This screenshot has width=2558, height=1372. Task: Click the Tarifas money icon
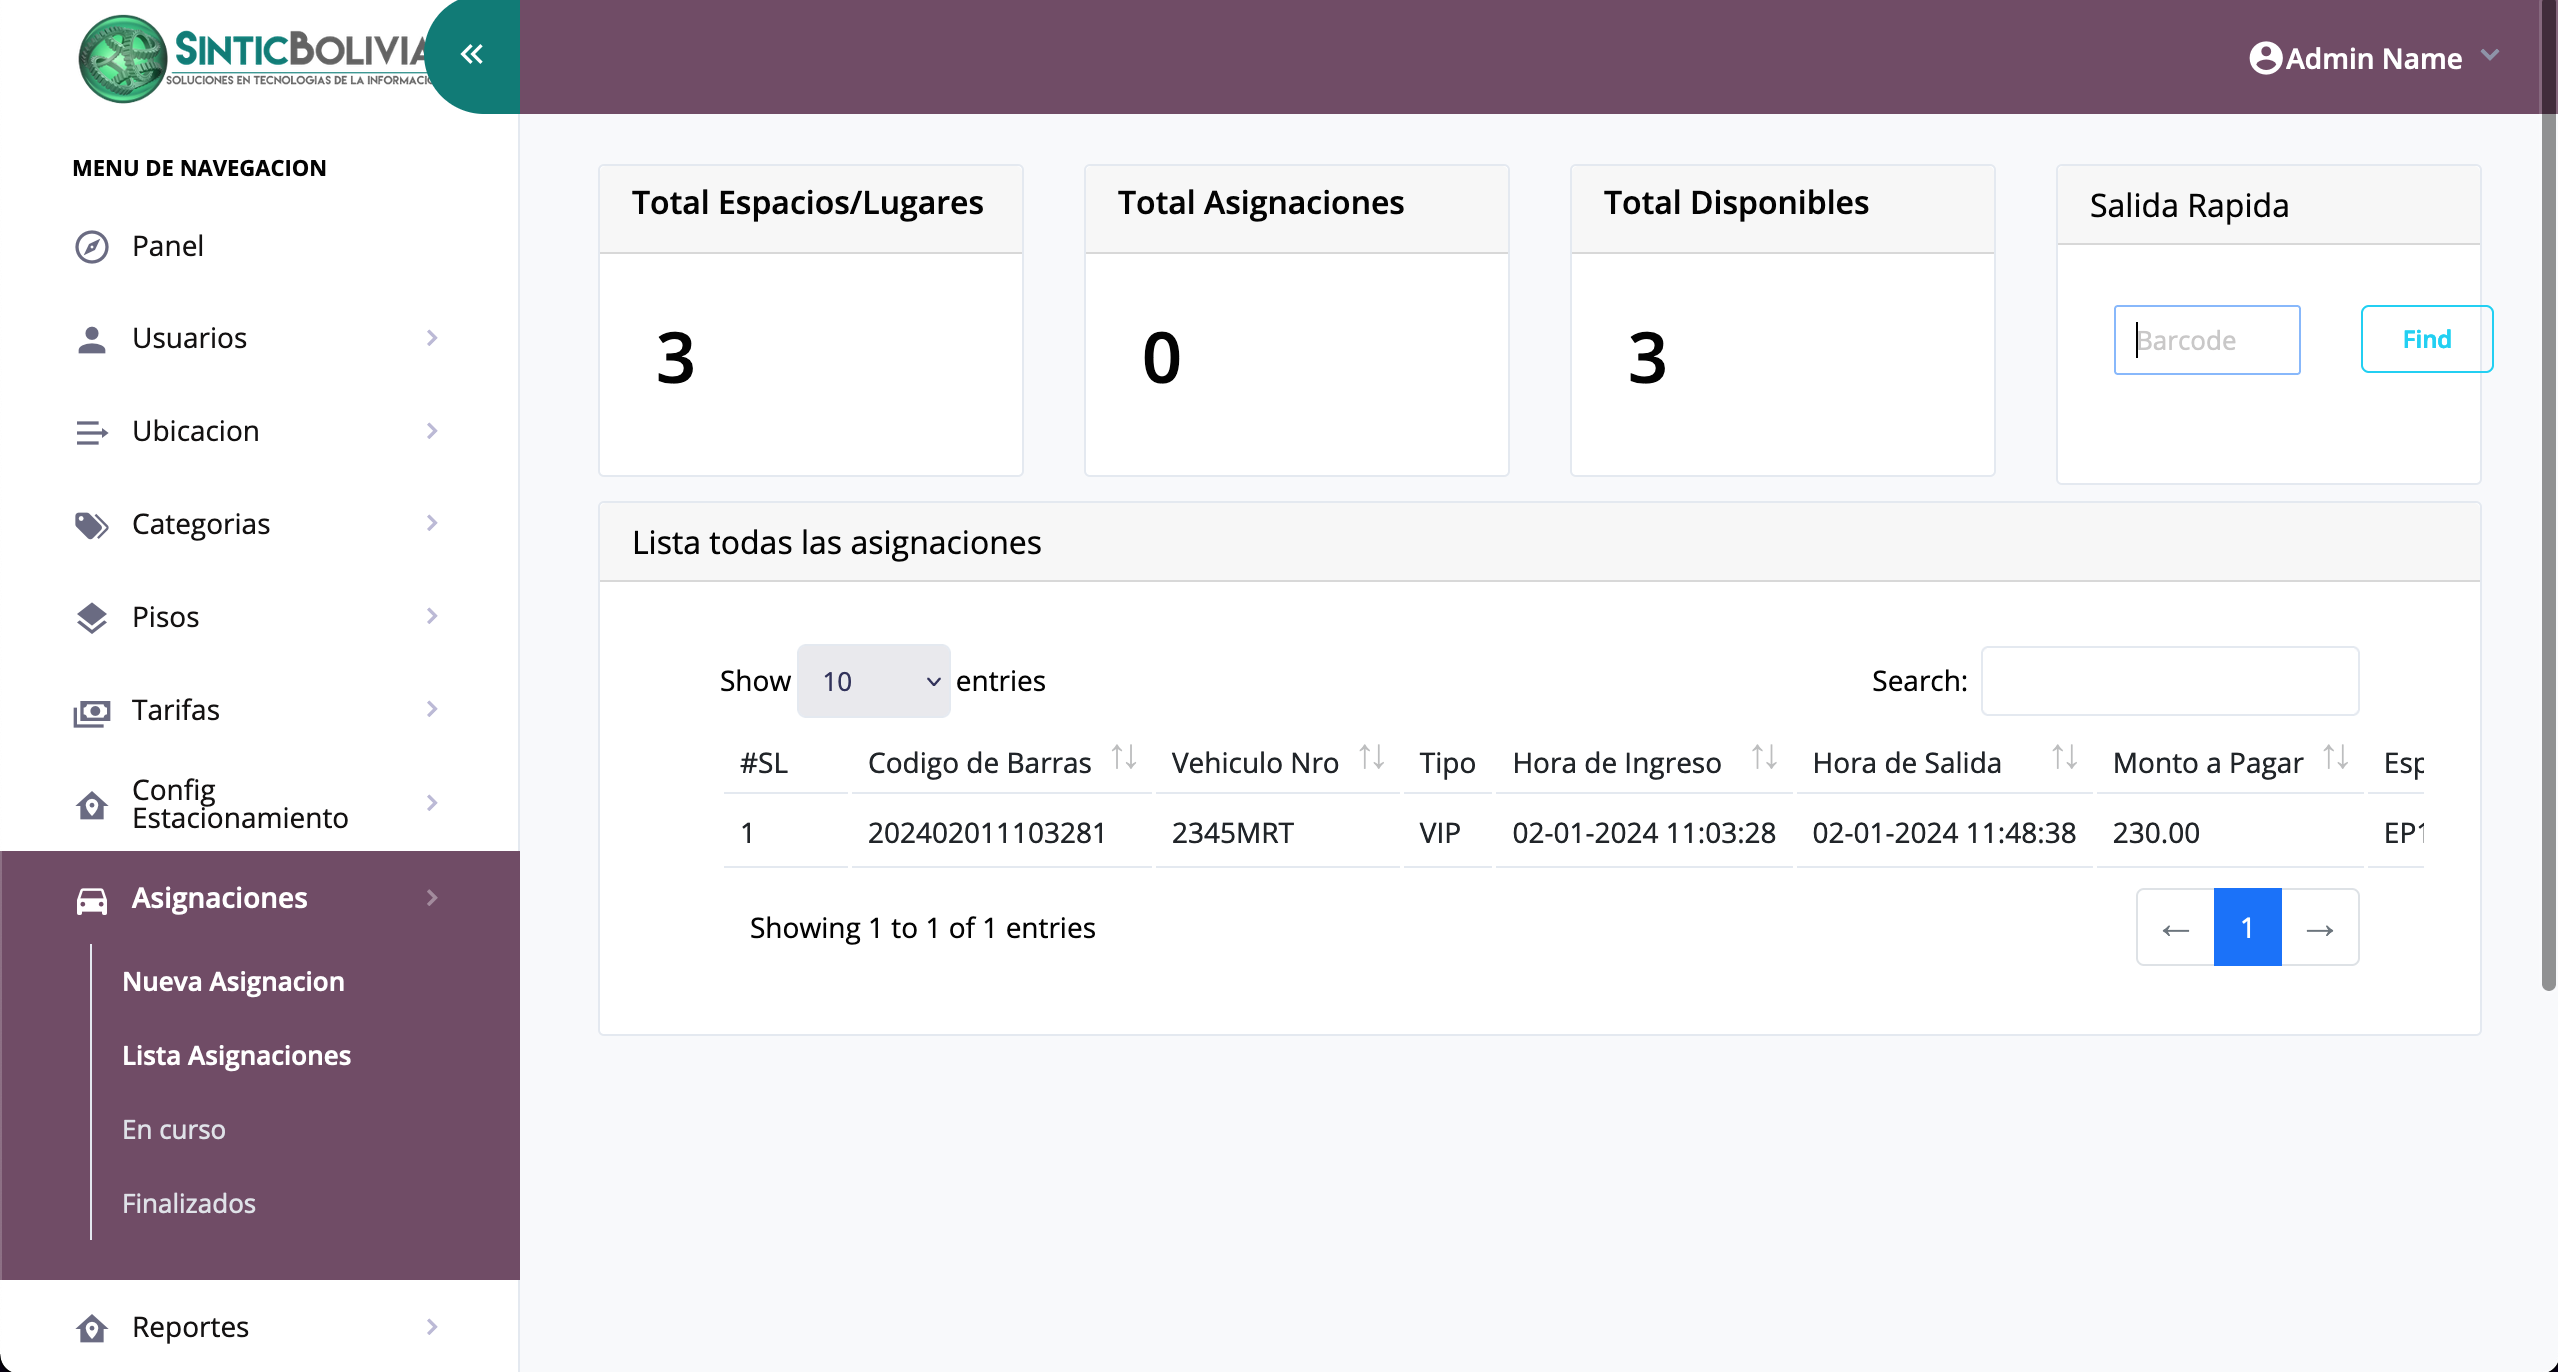pyautogui.click(x=92, y=712)
